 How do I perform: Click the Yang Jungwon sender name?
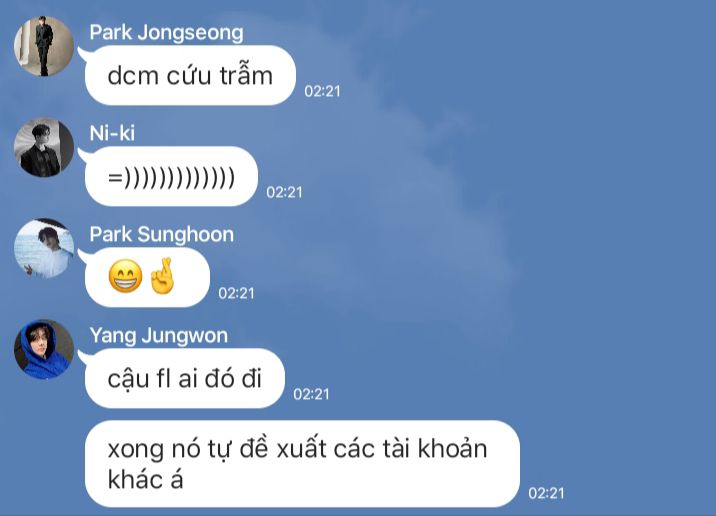point(158,336)
